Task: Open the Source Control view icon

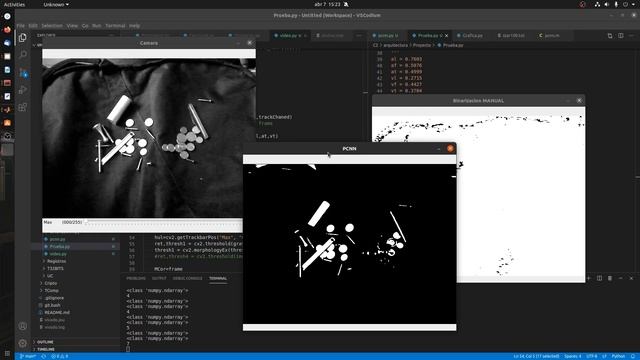Action: [23, 73]
